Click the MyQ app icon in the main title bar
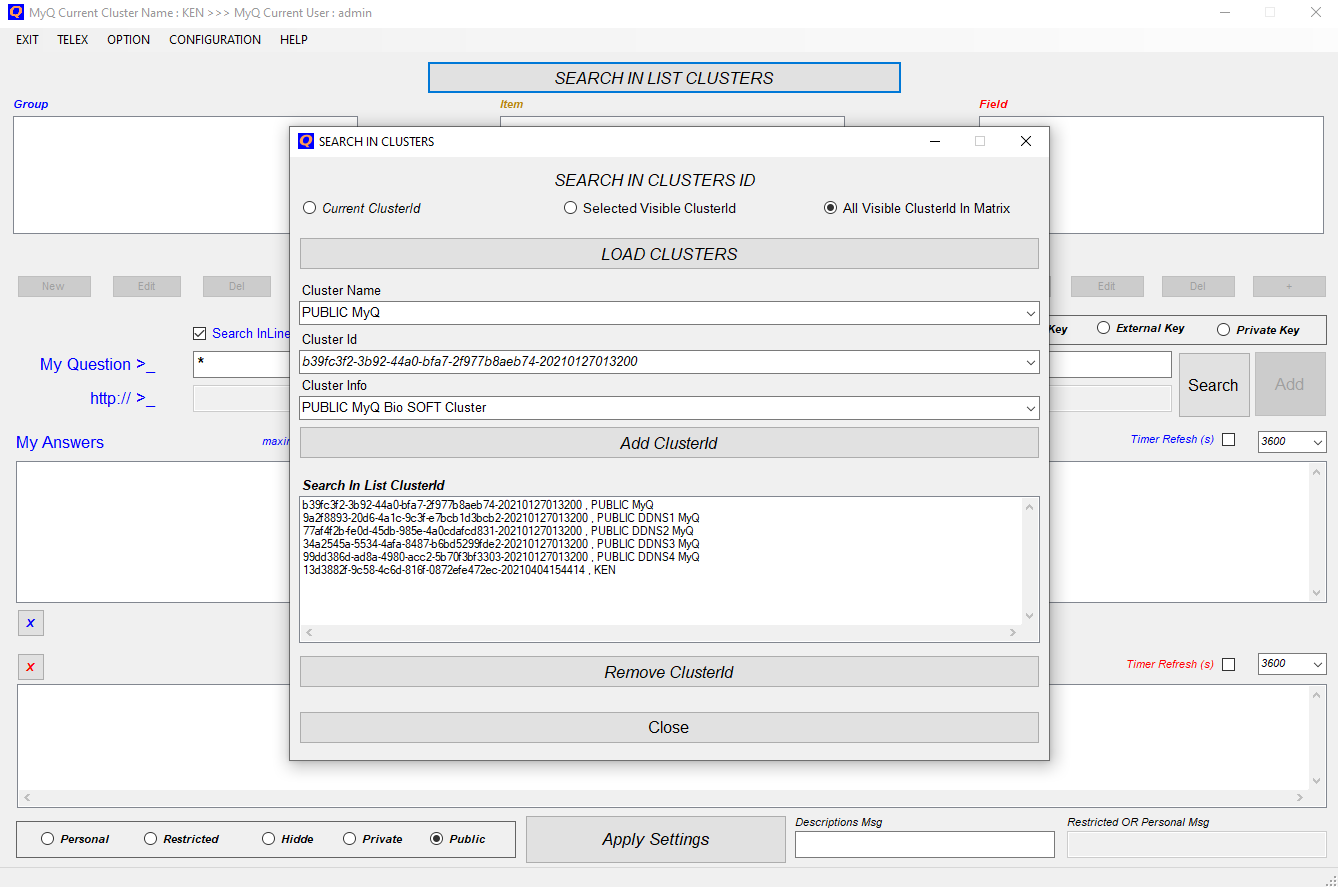 [15, 13]
